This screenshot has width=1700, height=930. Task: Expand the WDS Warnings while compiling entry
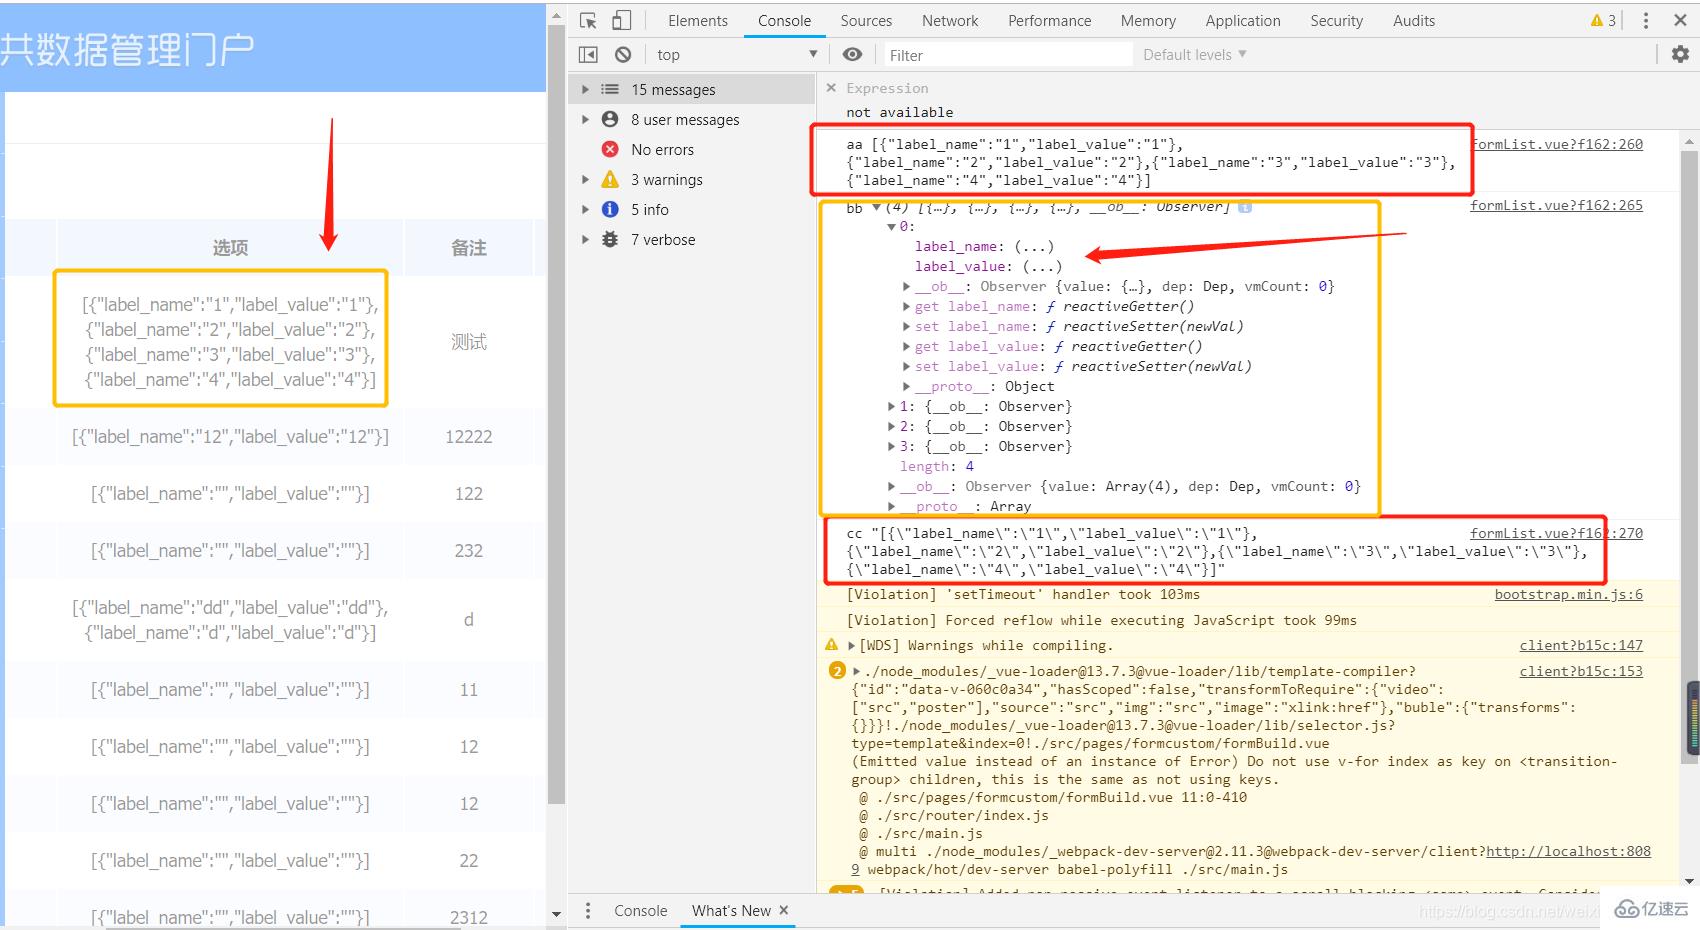(852, 646)
